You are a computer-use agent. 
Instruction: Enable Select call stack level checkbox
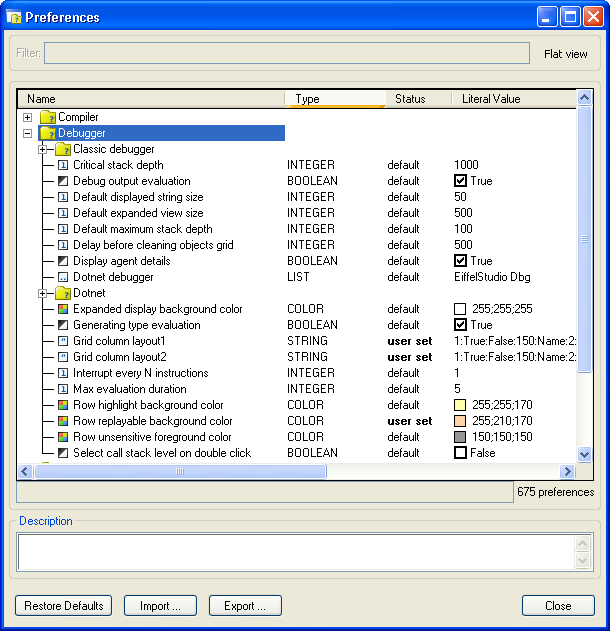click(x=461, y=453)
